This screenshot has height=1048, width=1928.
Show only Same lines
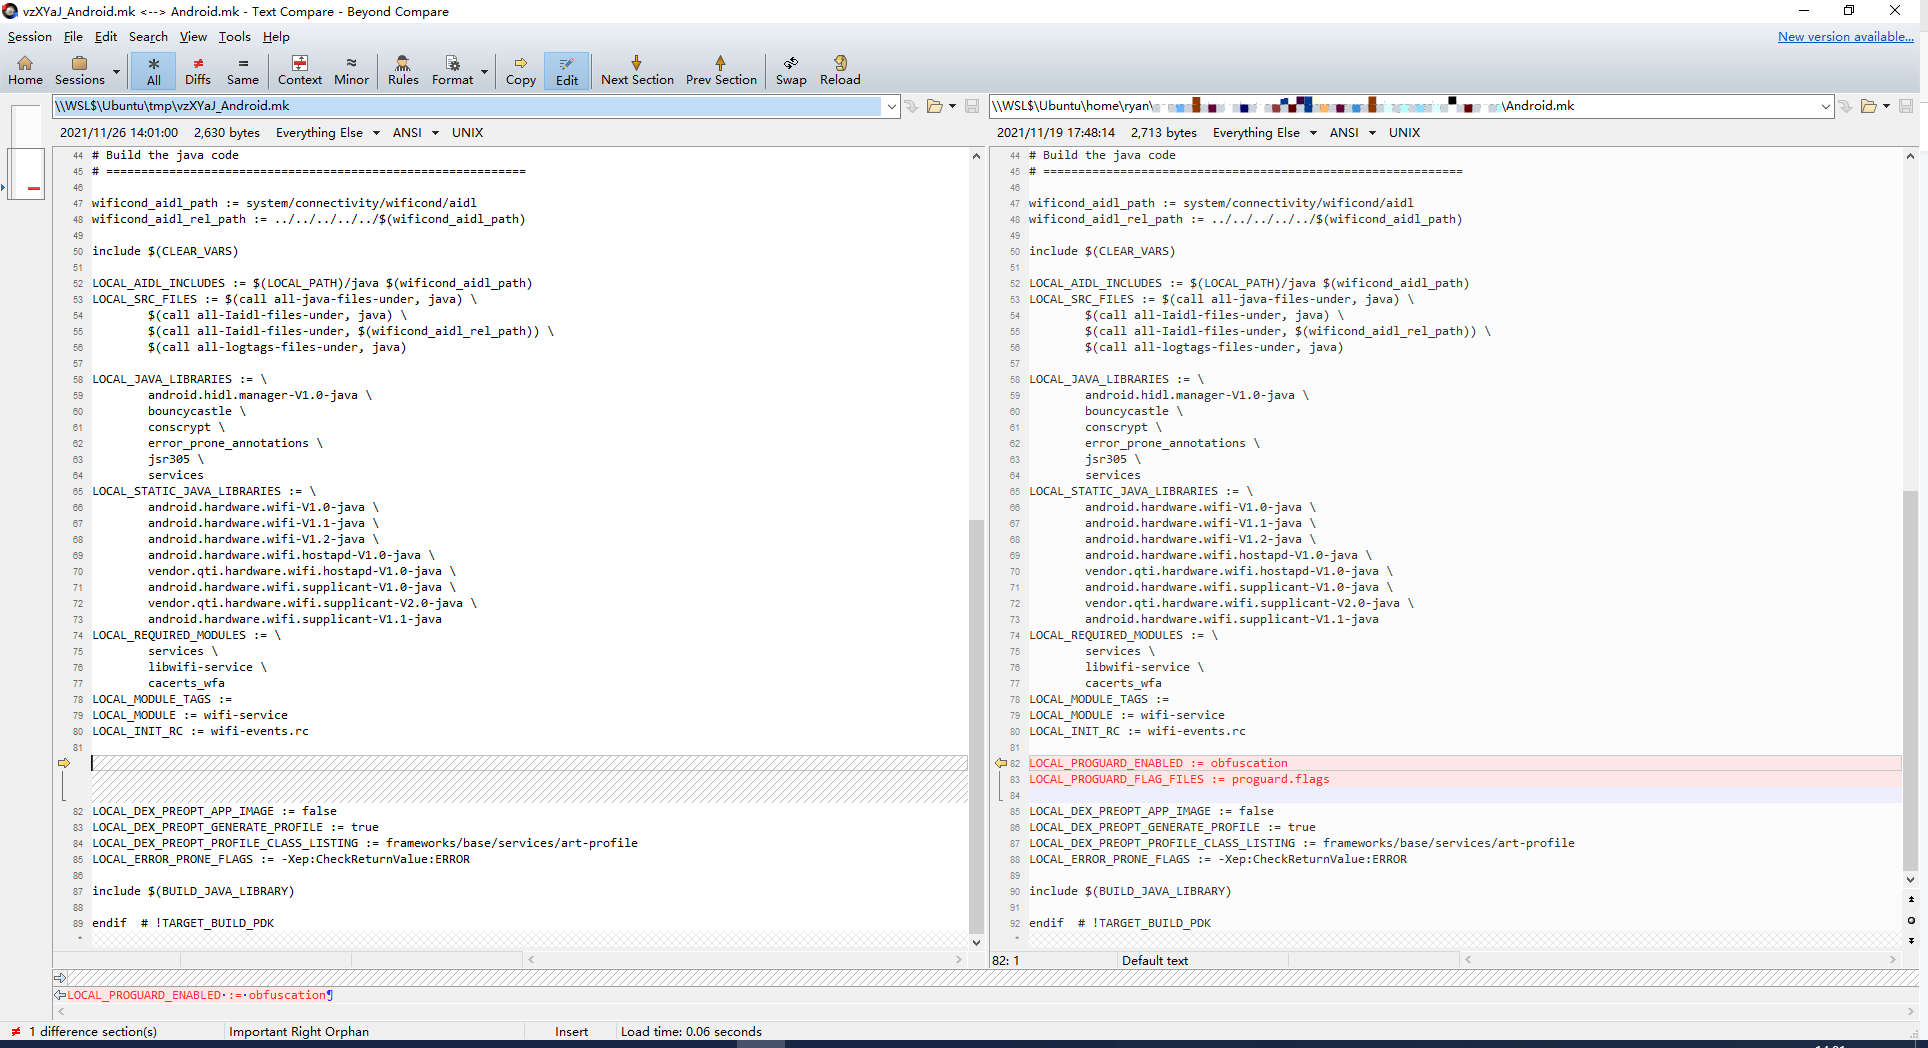(242, 70)
